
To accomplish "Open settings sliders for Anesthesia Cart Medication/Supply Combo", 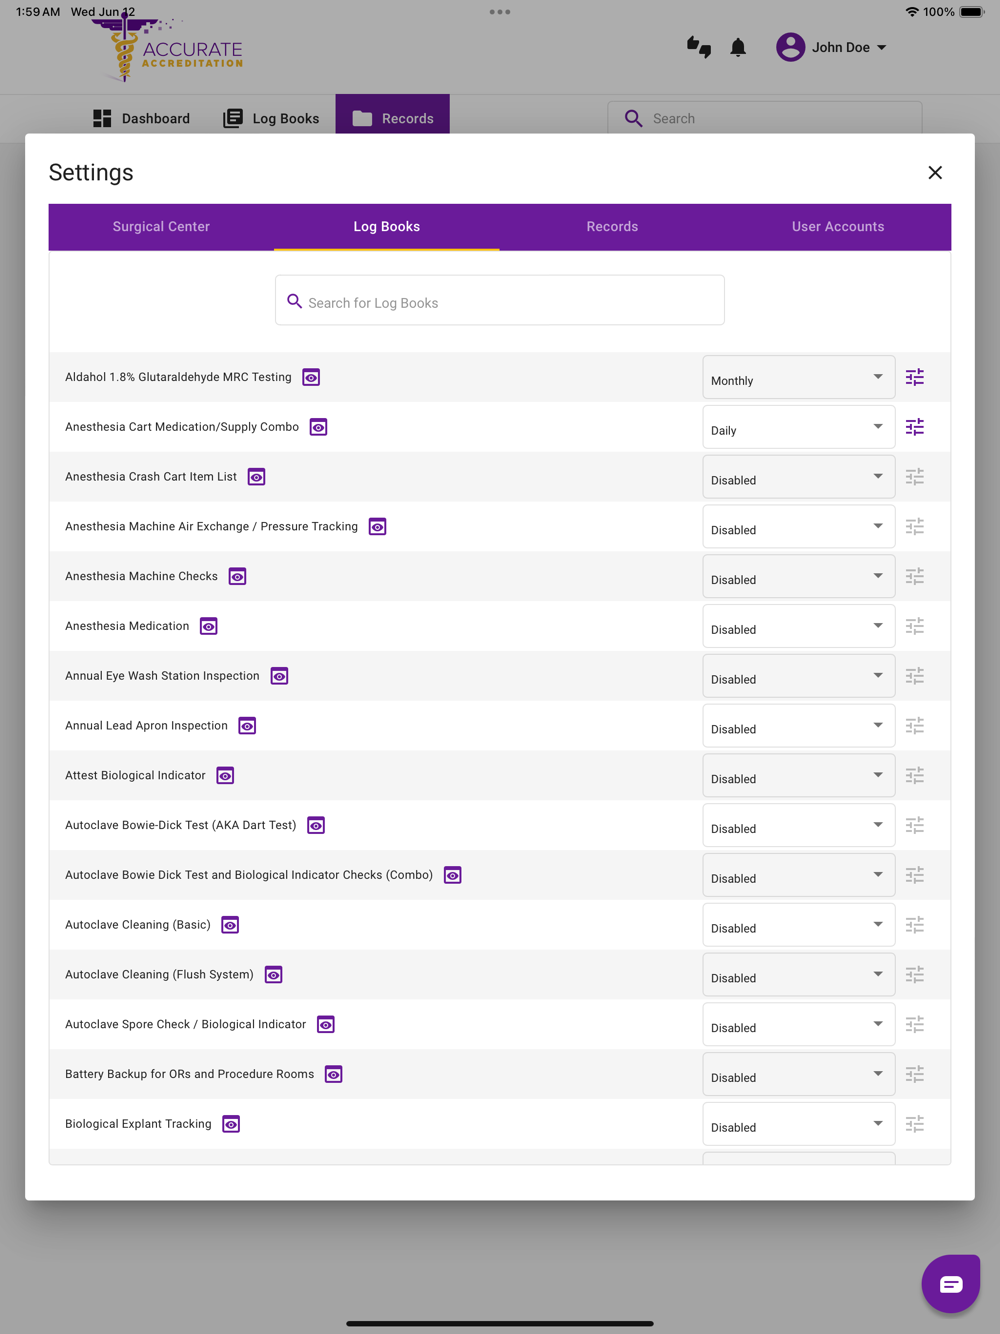I will tap(915, 427).
